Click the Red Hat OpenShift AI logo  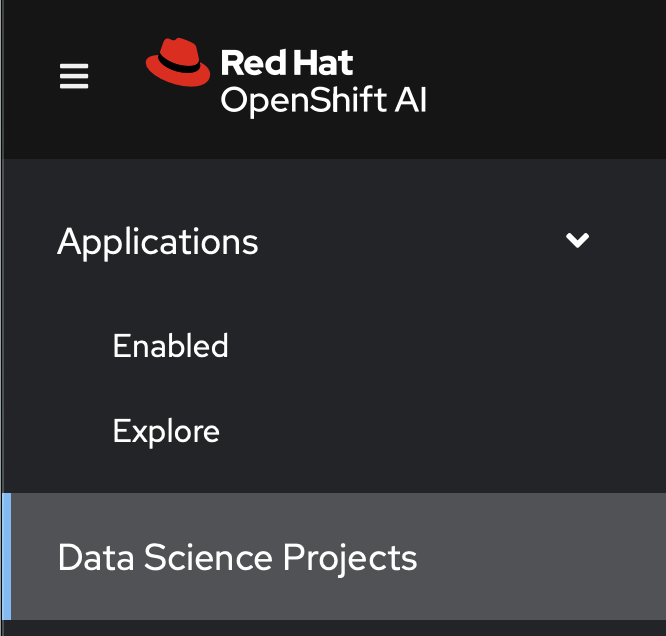[286, 76]
